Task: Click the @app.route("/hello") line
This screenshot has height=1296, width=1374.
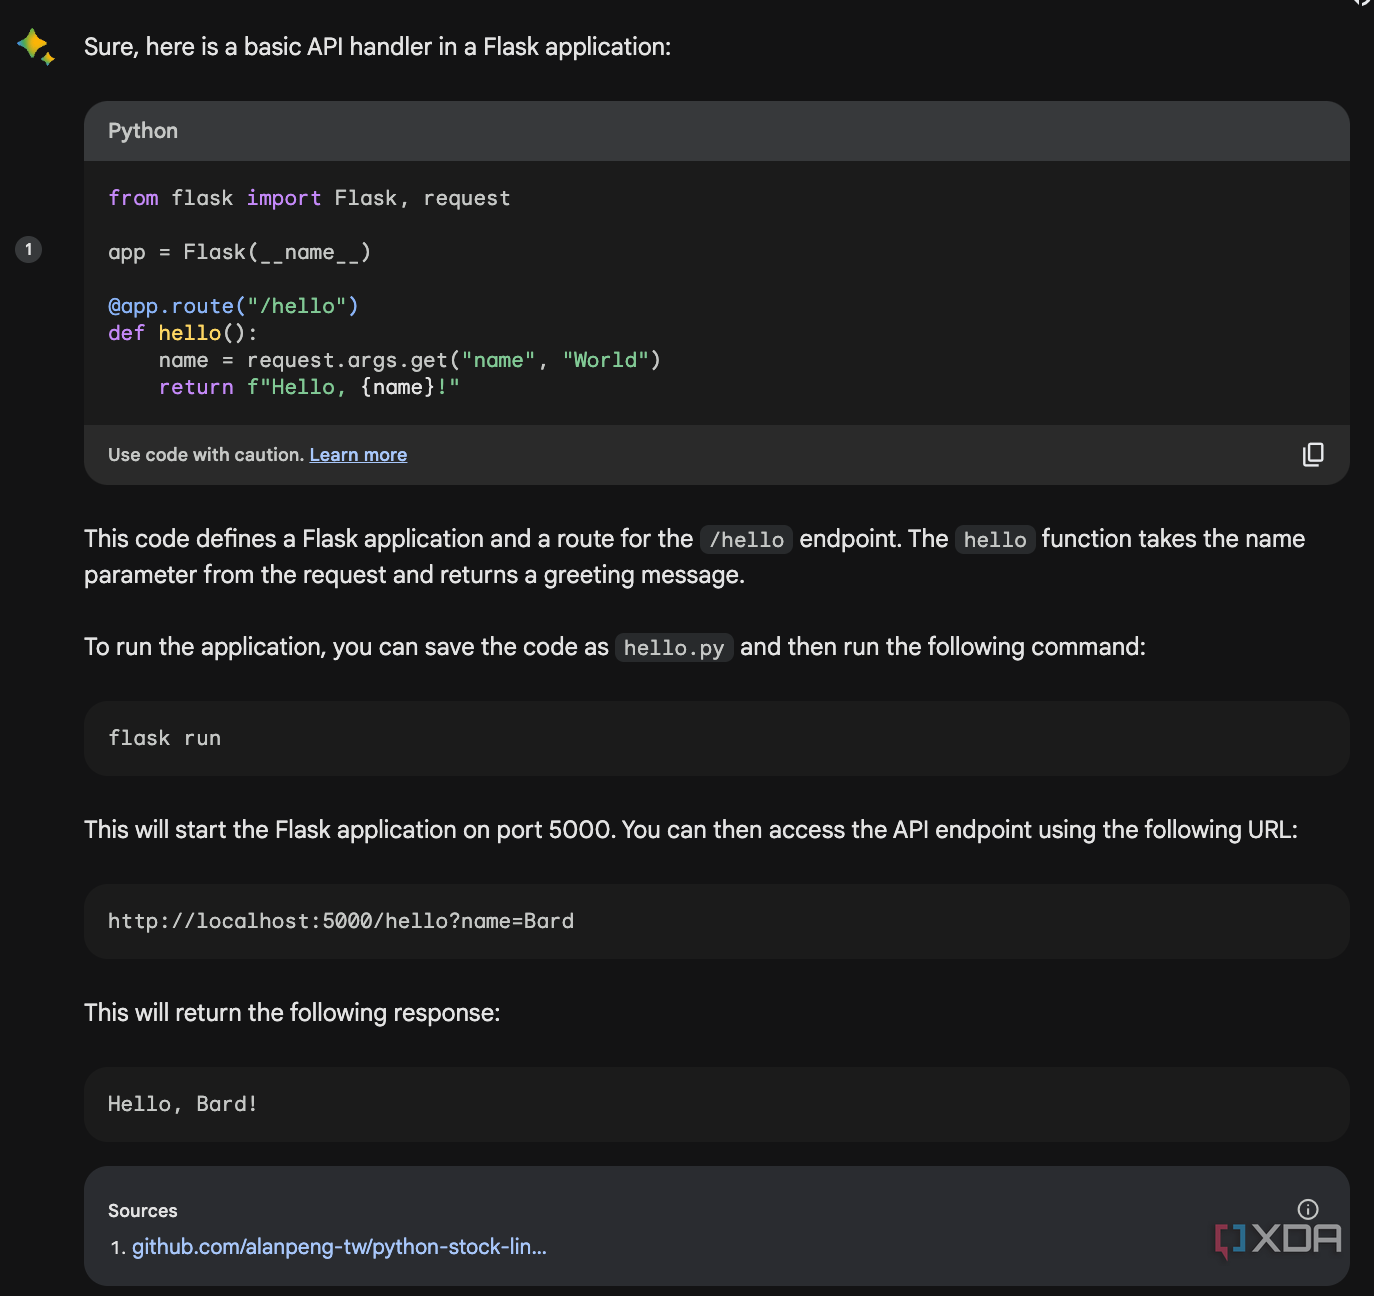Action: point(233,306)
